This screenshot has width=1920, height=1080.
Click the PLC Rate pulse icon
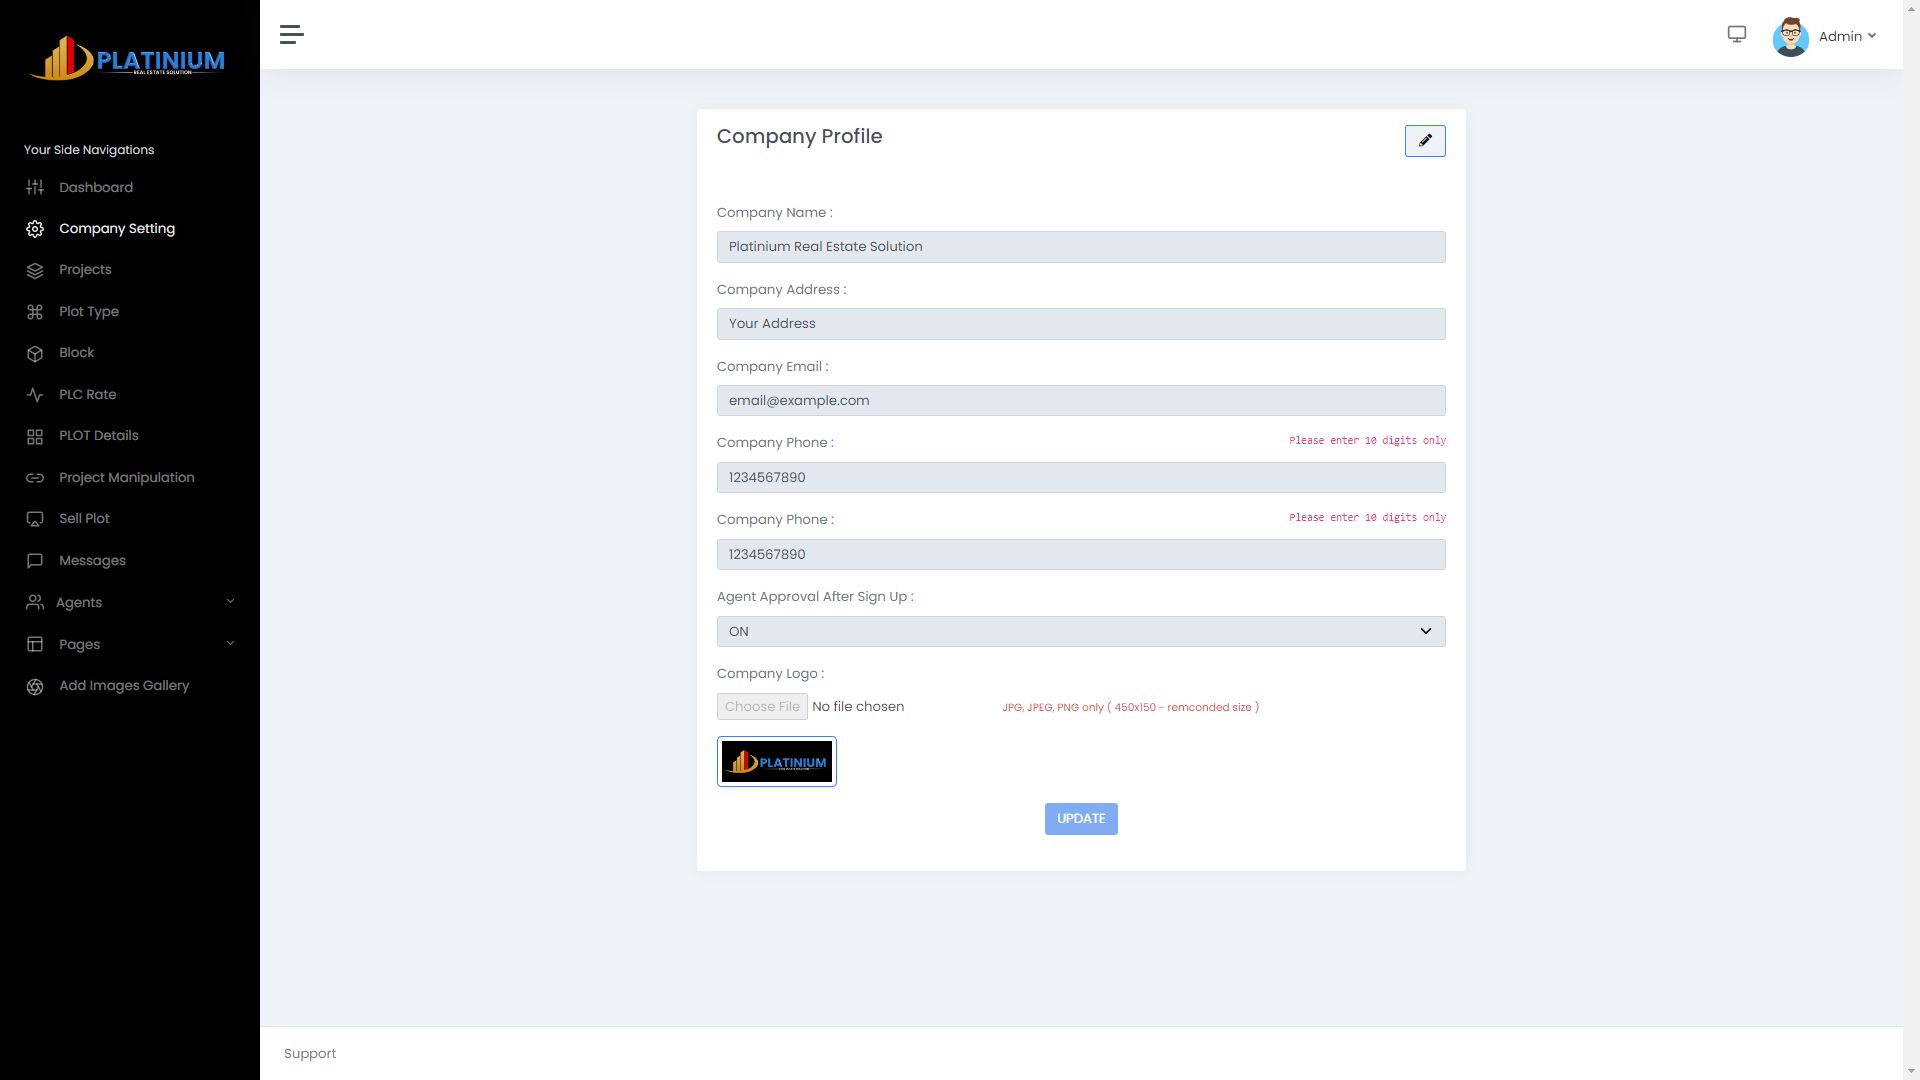tap(35, 395)
